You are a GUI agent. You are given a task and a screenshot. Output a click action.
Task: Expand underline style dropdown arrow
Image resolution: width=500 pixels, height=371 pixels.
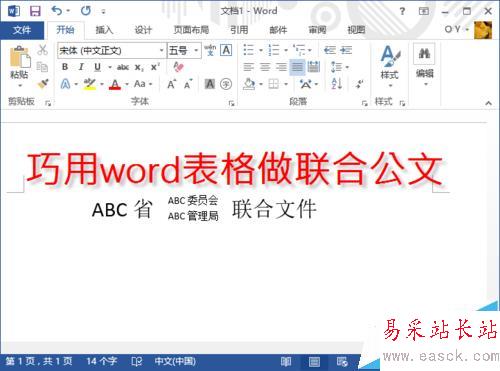[110, 67]
